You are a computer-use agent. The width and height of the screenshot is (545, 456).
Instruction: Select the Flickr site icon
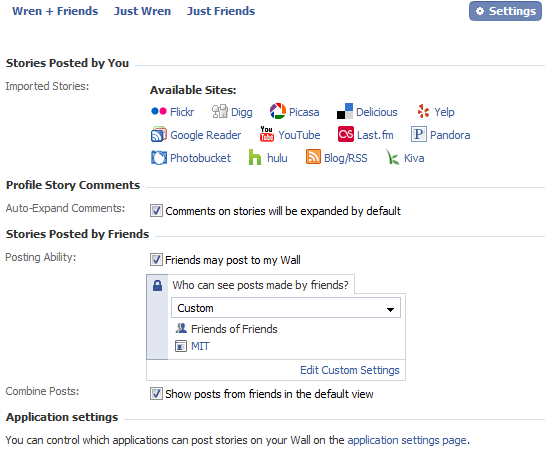click(x=159, y=111)
